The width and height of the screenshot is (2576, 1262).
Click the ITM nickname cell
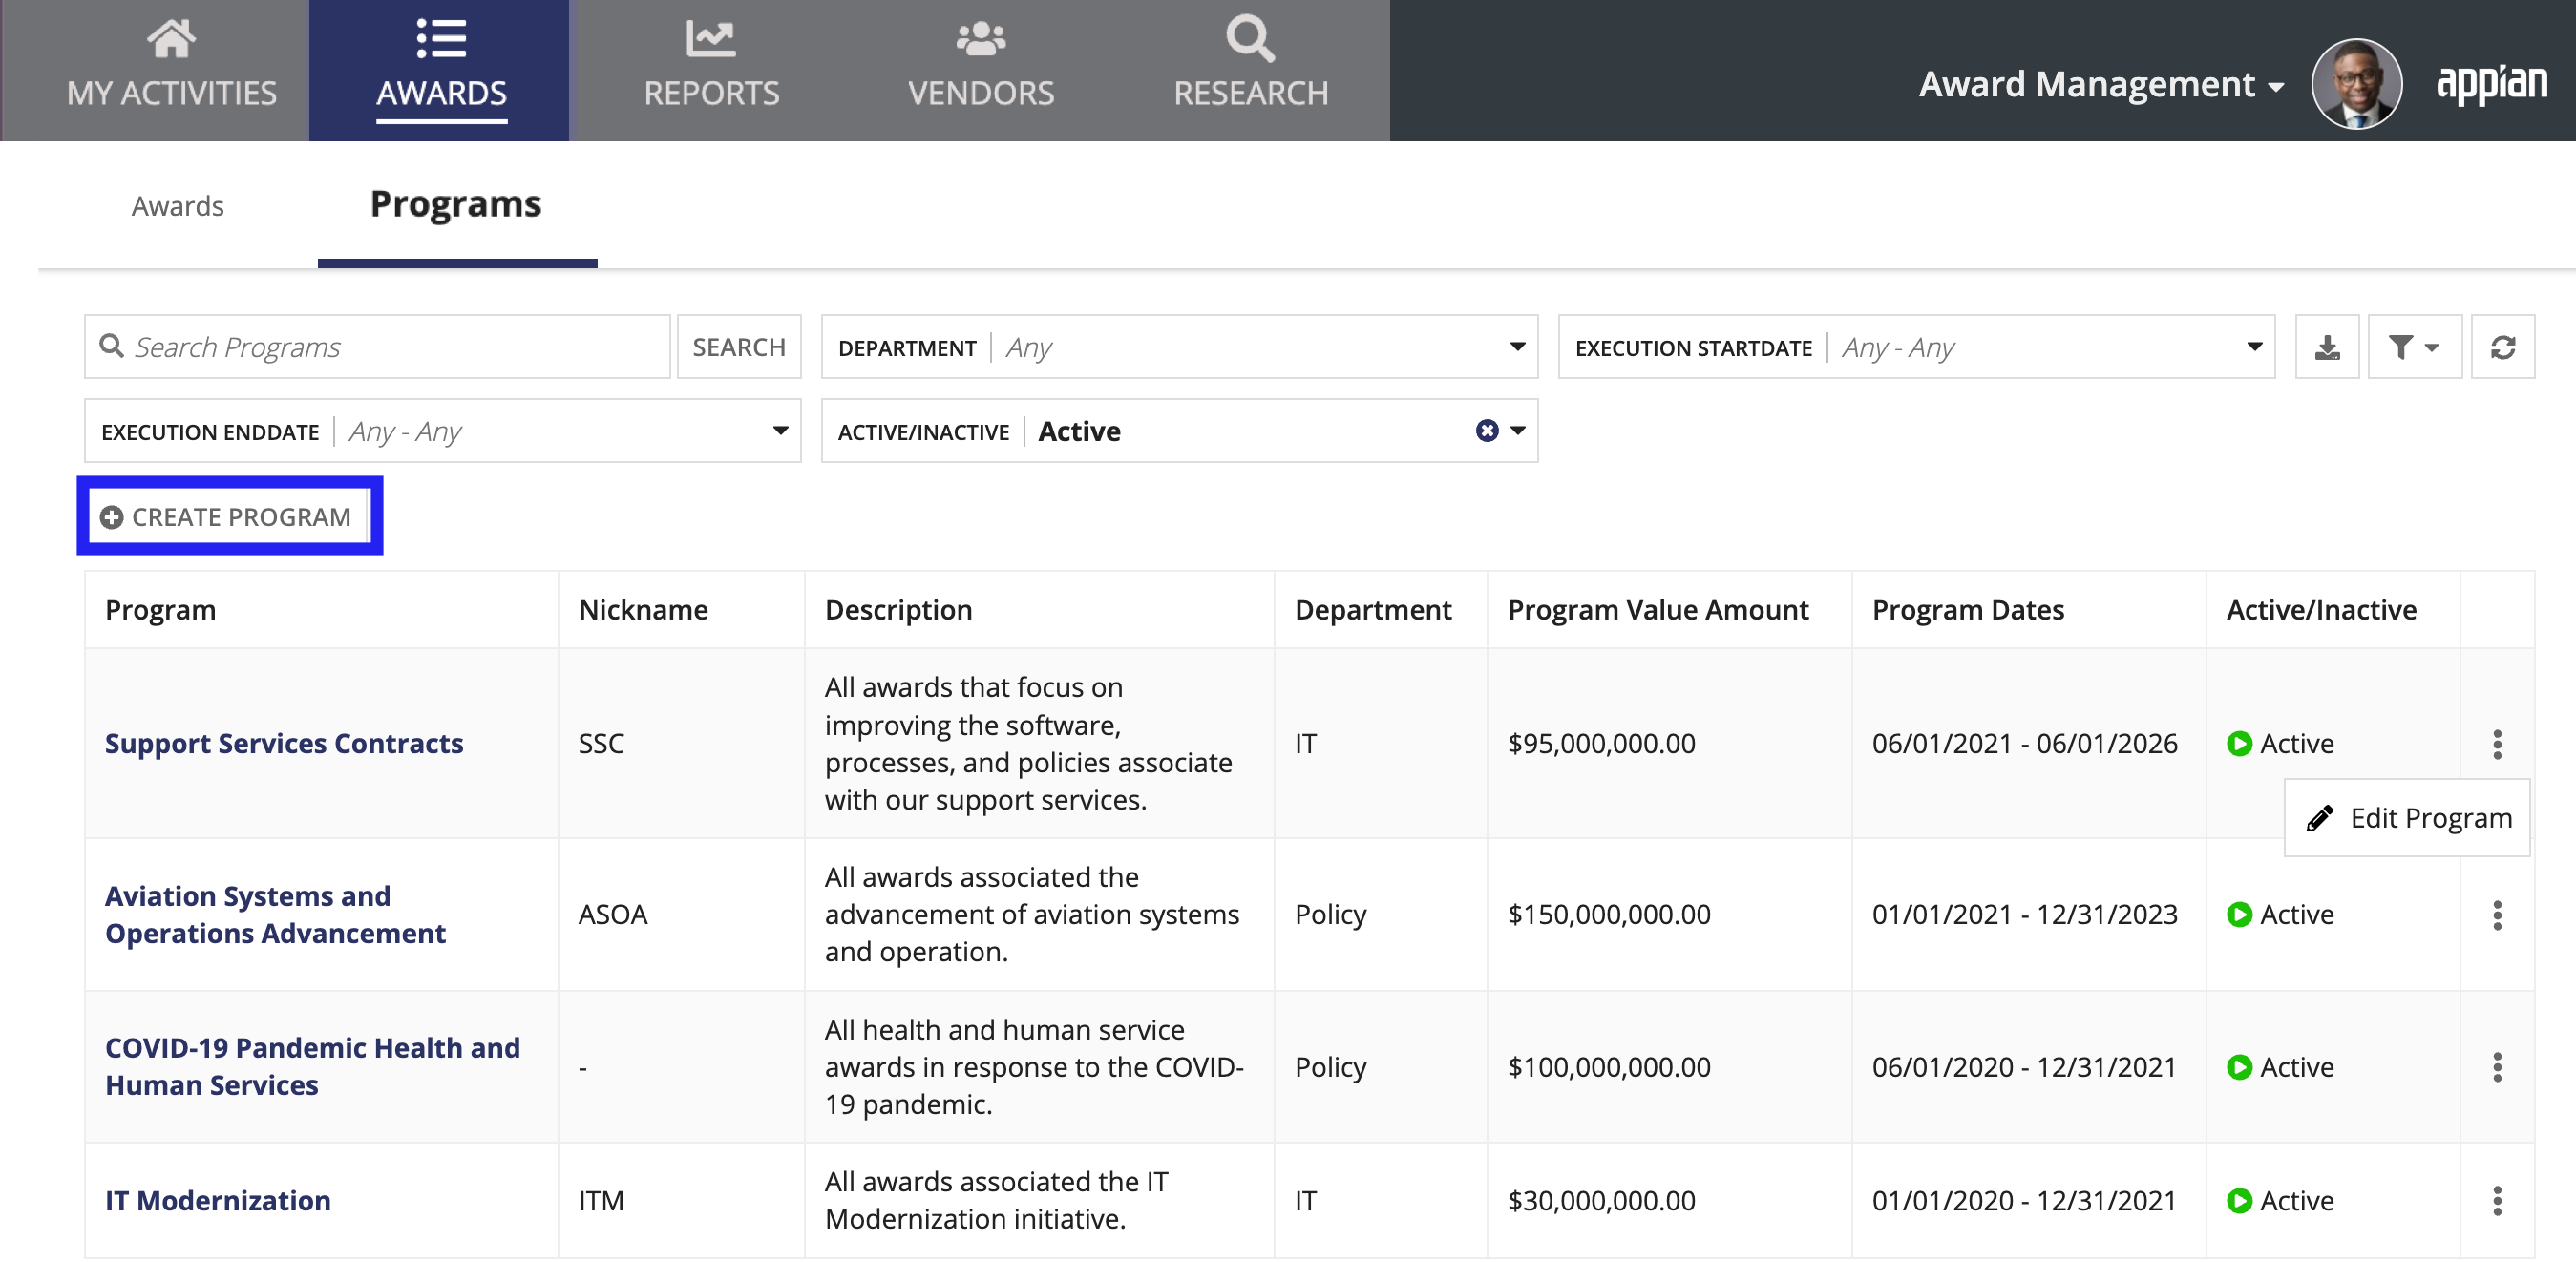coord(601,1200)
